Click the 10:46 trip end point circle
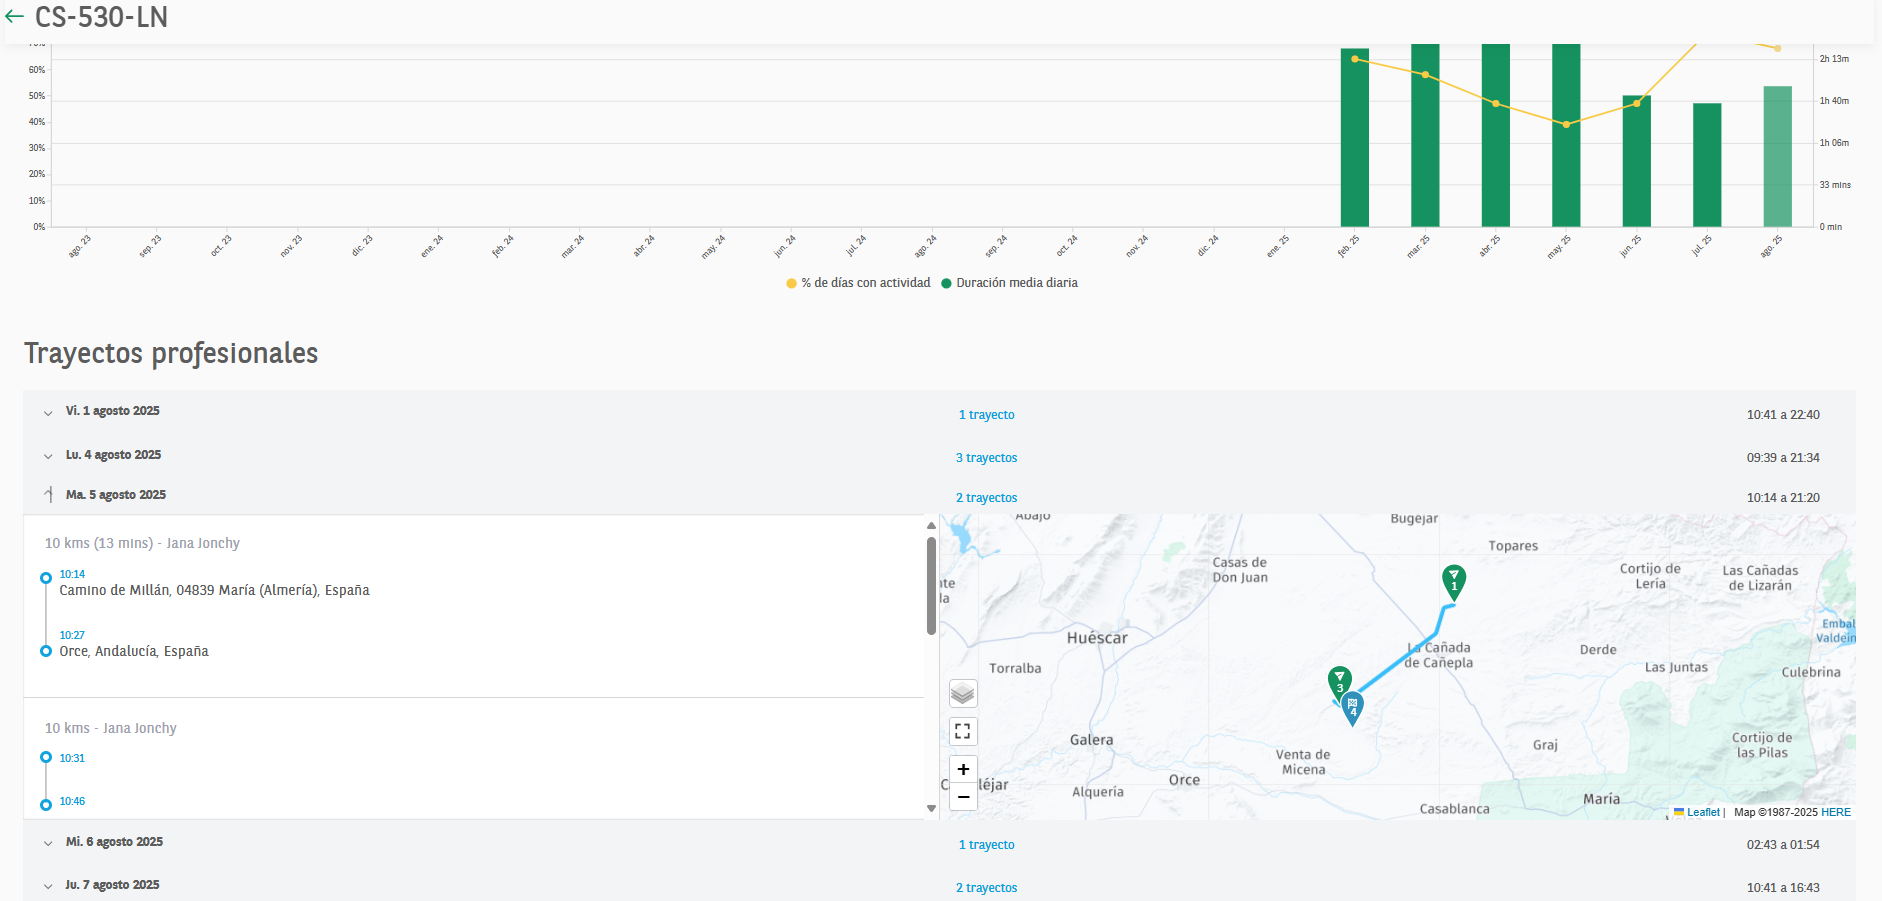The height and width of the screenshot is (901, 1882). pos(46,805)
